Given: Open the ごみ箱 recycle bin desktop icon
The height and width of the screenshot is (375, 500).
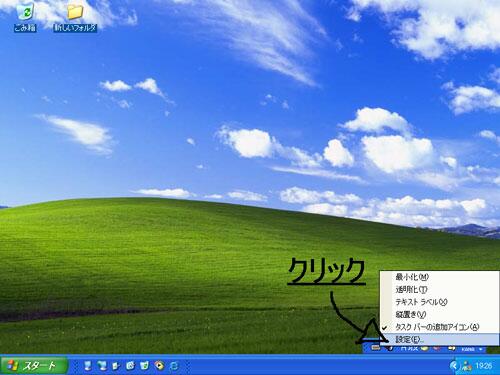Looking at the screenshot, I should click(25, 17).
